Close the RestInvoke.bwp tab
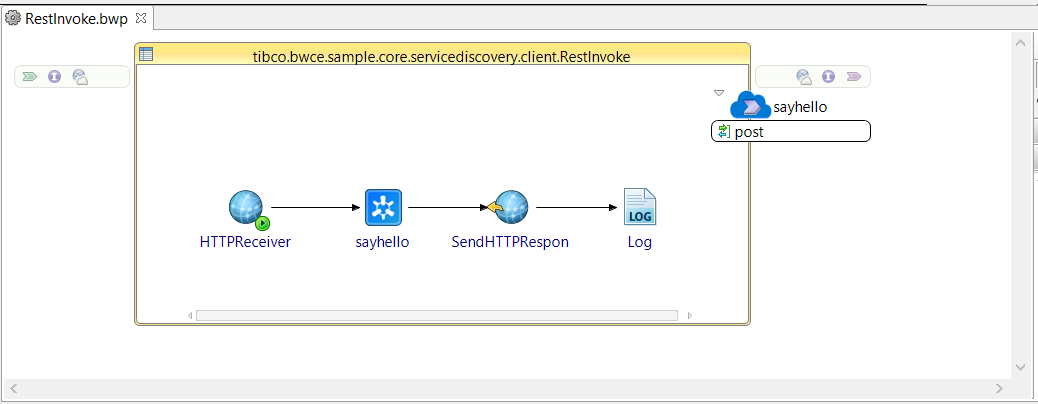 tap(140, 18)
